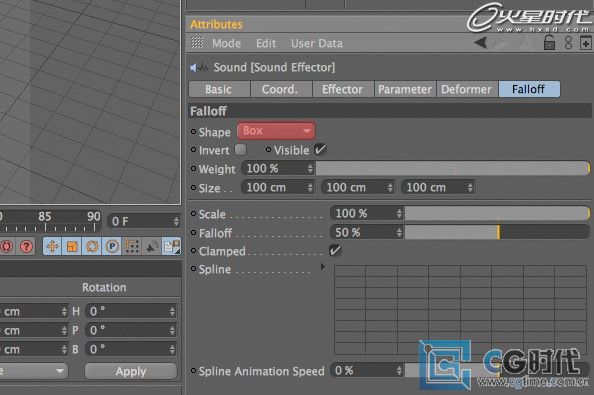Go back using the black left arrow

coord(480,42)
